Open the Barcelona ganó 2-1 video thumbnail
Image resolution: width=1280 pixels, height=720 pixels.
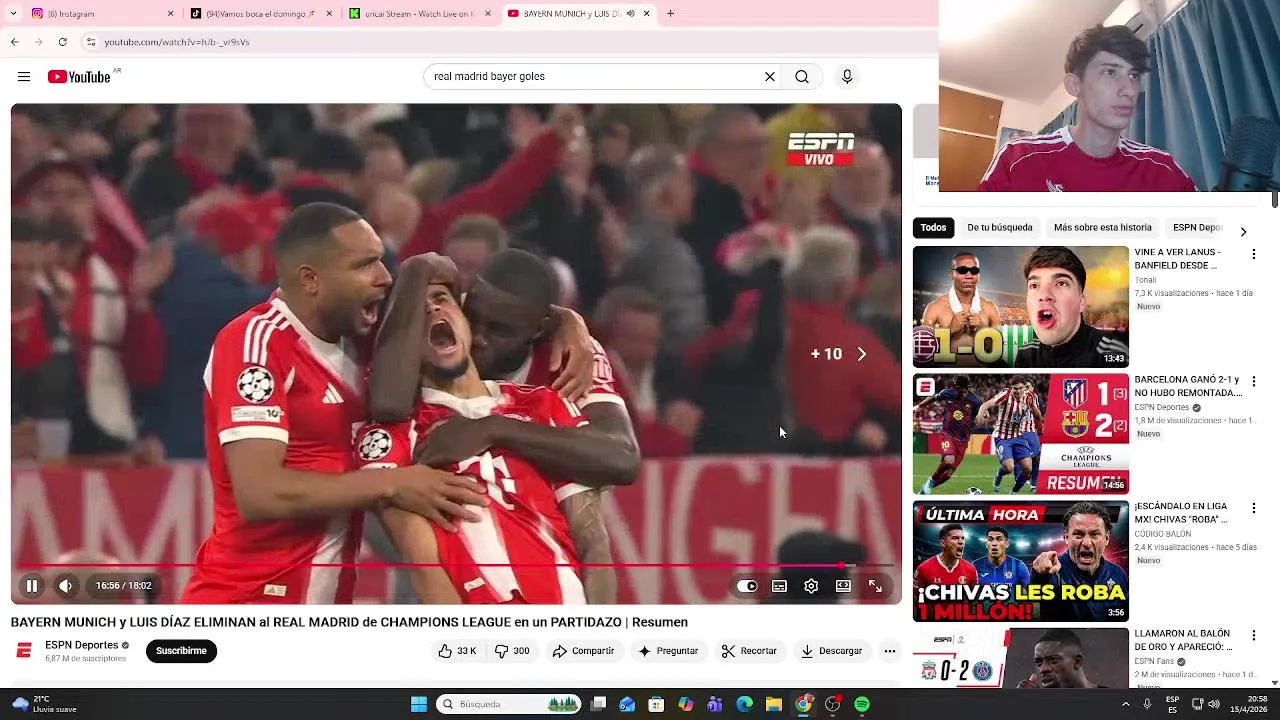pyautogui.click(x=1020, y=434)
